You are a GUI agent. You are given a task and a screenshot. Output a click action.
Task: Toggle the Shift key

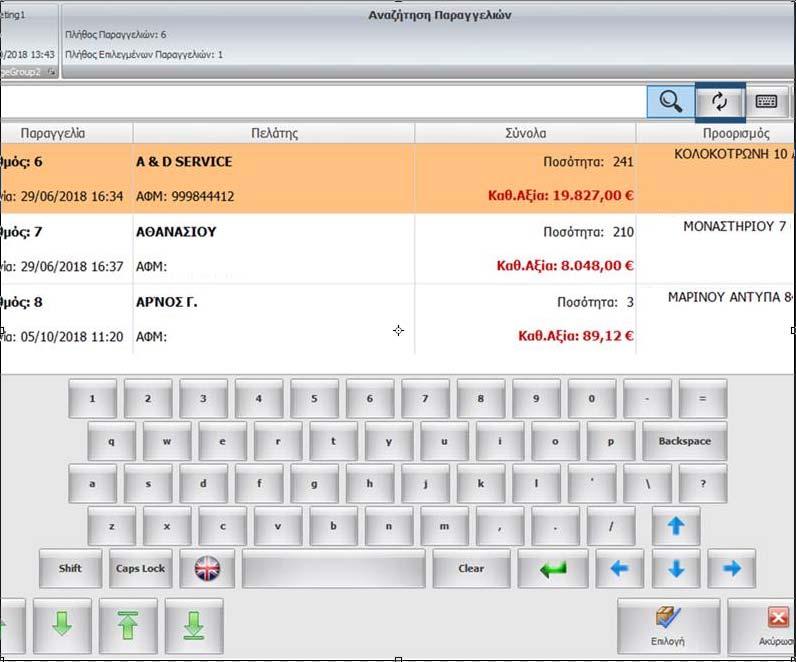coord(70,568)
